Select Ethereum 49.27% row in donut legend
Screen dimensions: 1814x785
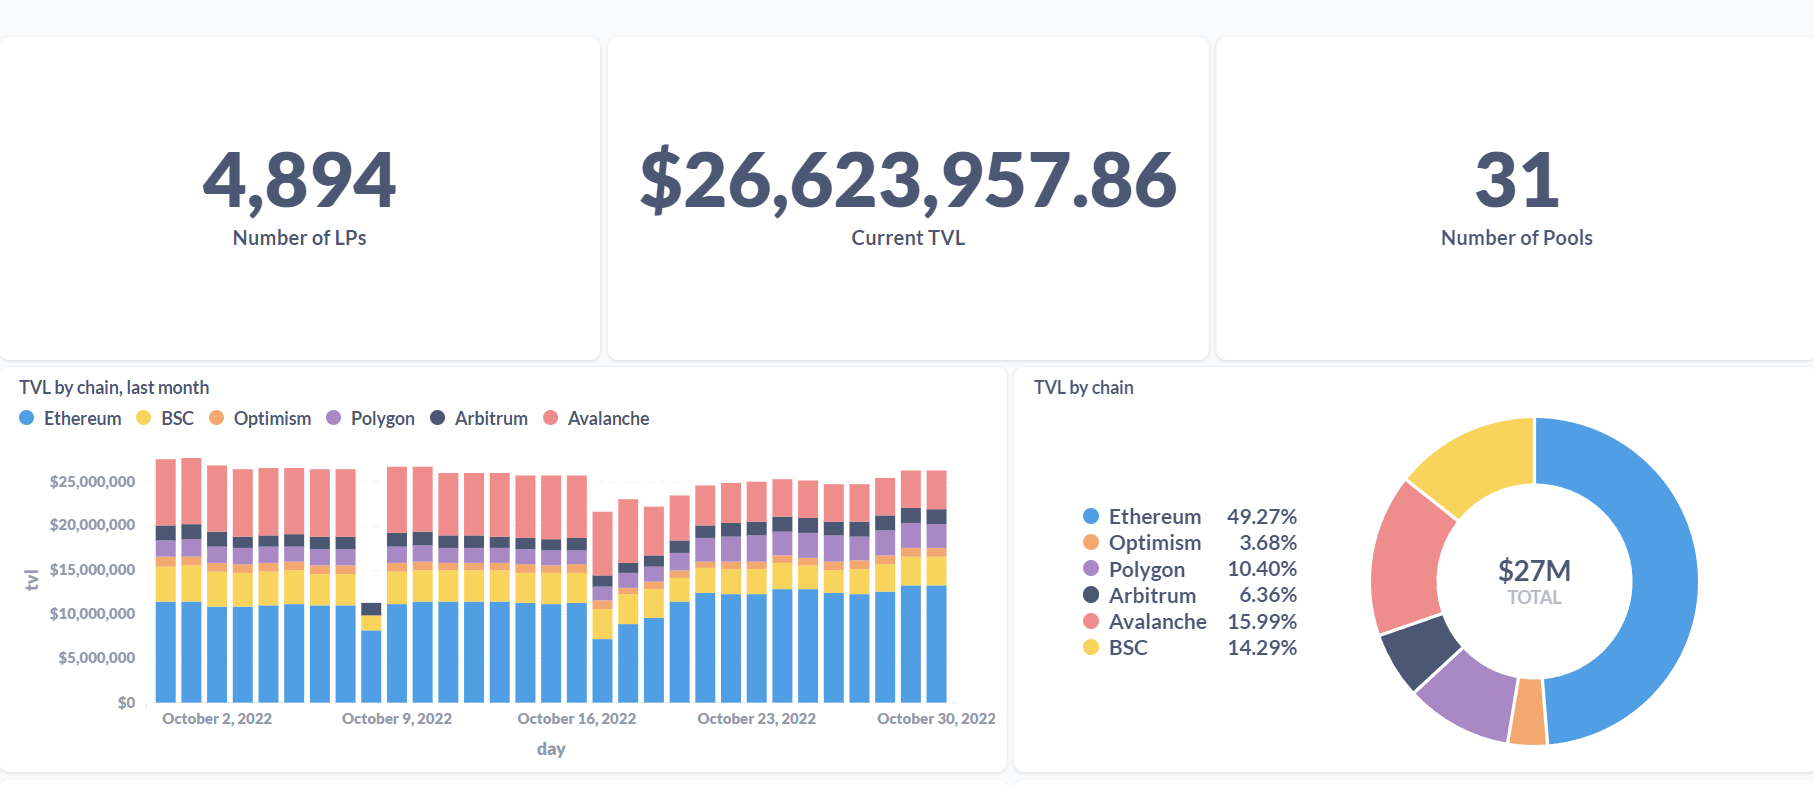pyautogui.click(x=1190, y=517)
